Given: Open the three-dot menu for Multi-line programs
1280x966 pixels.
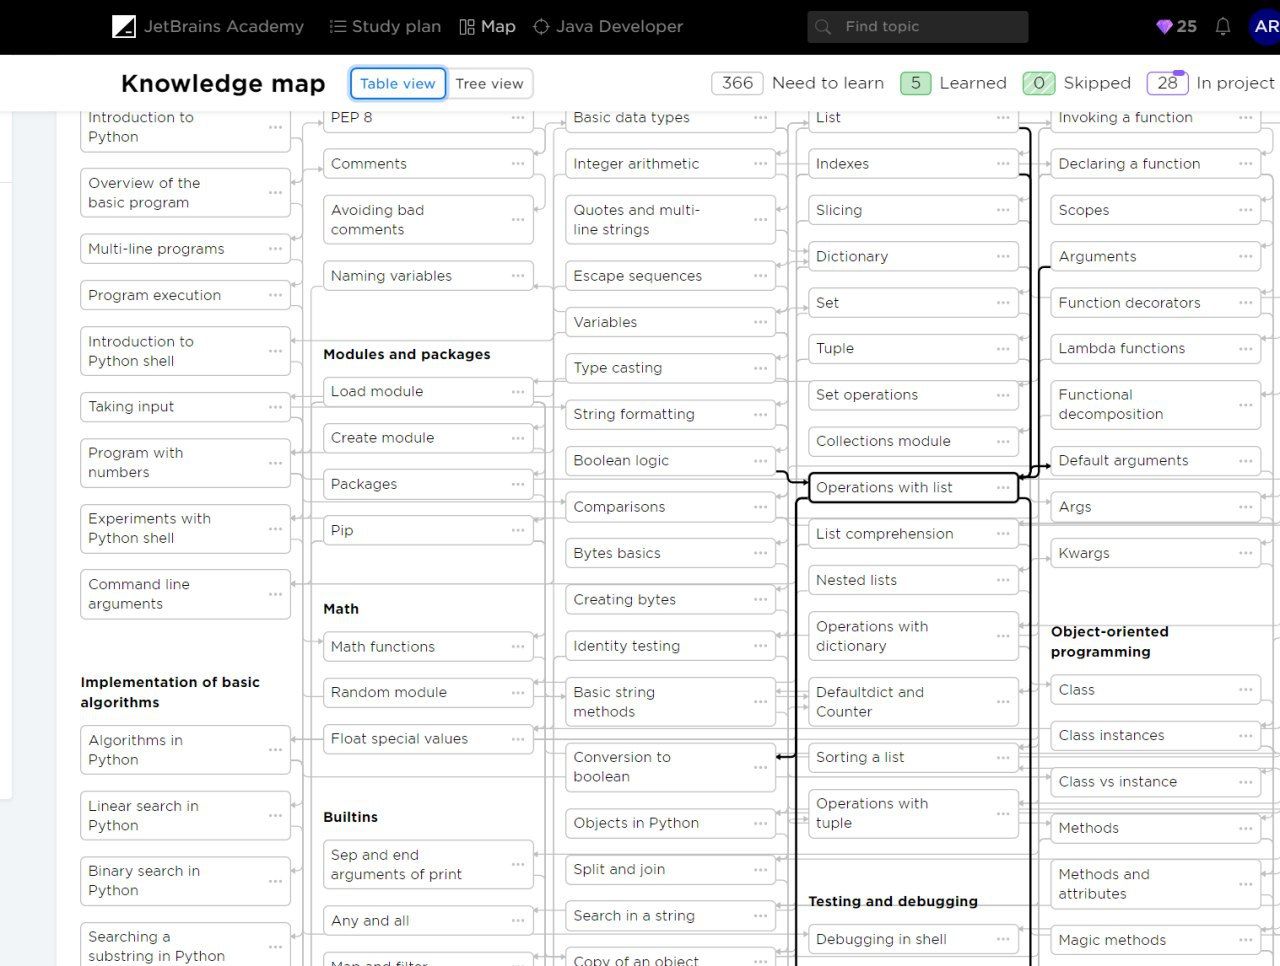Looking at the screenshot, I should (275, 249).
